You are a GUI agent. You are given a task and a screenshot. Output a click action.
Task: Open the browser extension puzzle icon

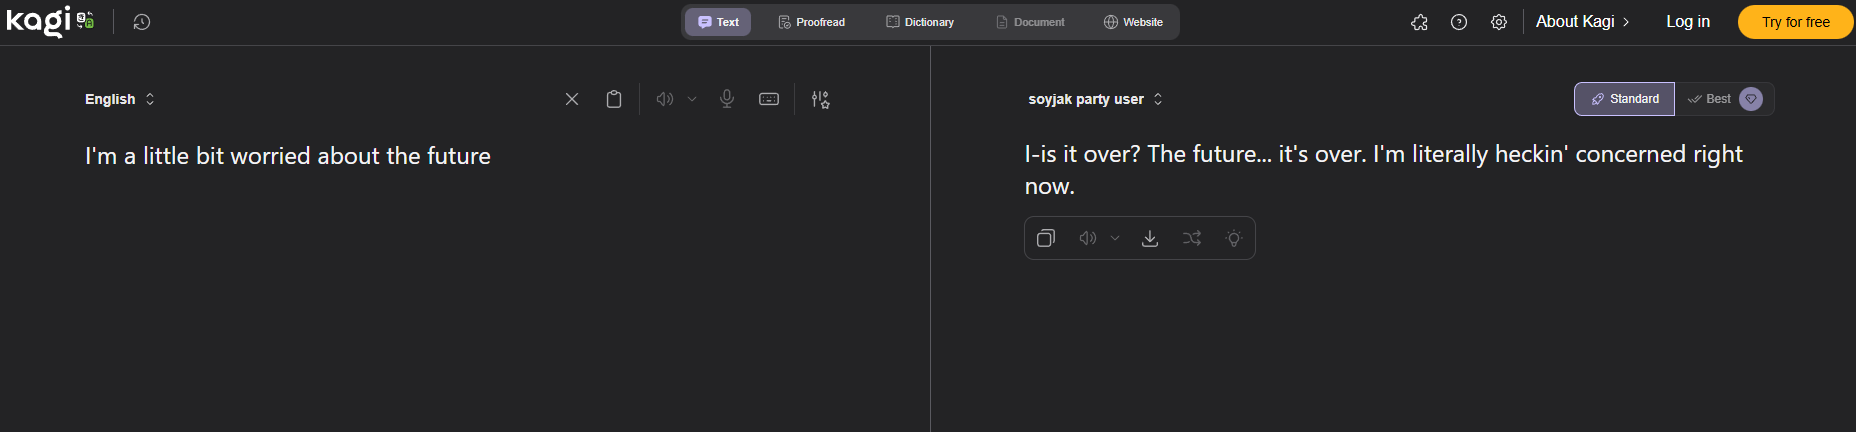click(1419, 22)
